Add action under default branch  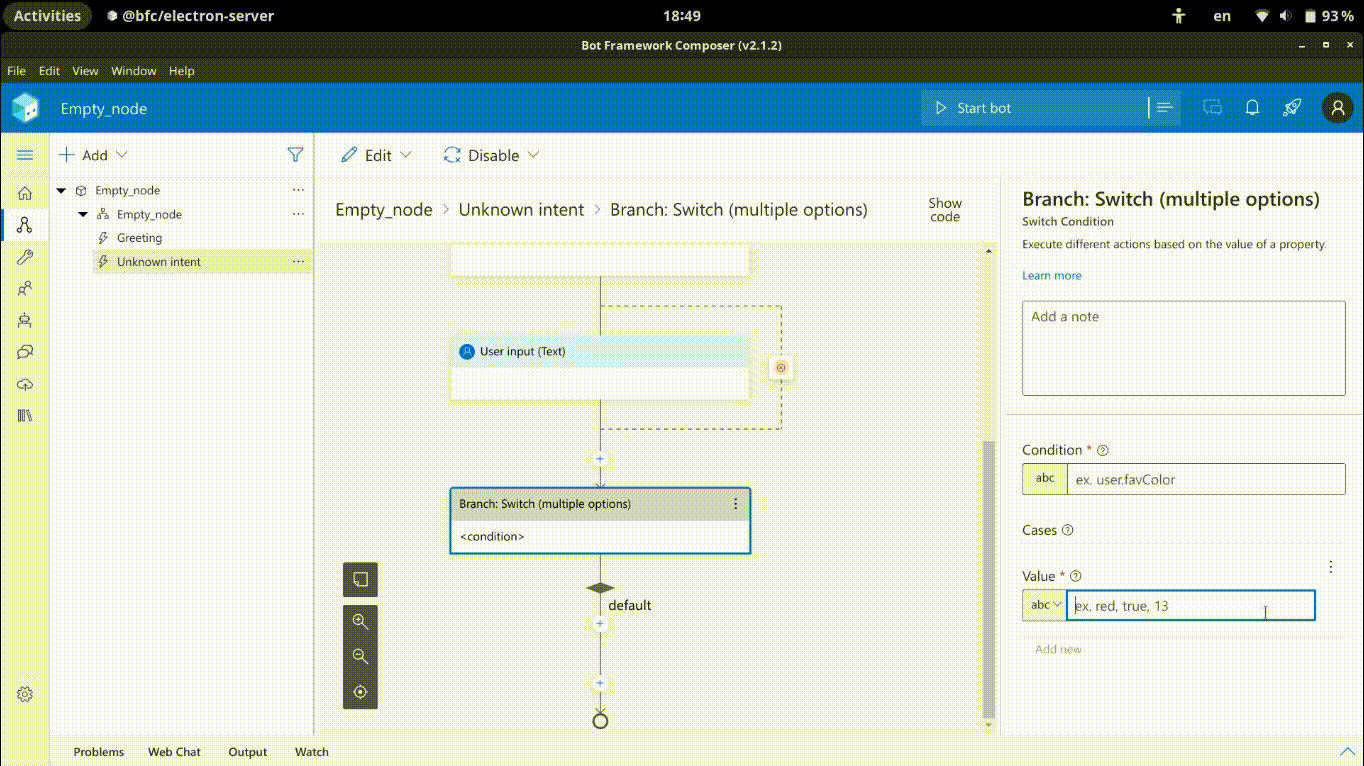pos(600,624)
